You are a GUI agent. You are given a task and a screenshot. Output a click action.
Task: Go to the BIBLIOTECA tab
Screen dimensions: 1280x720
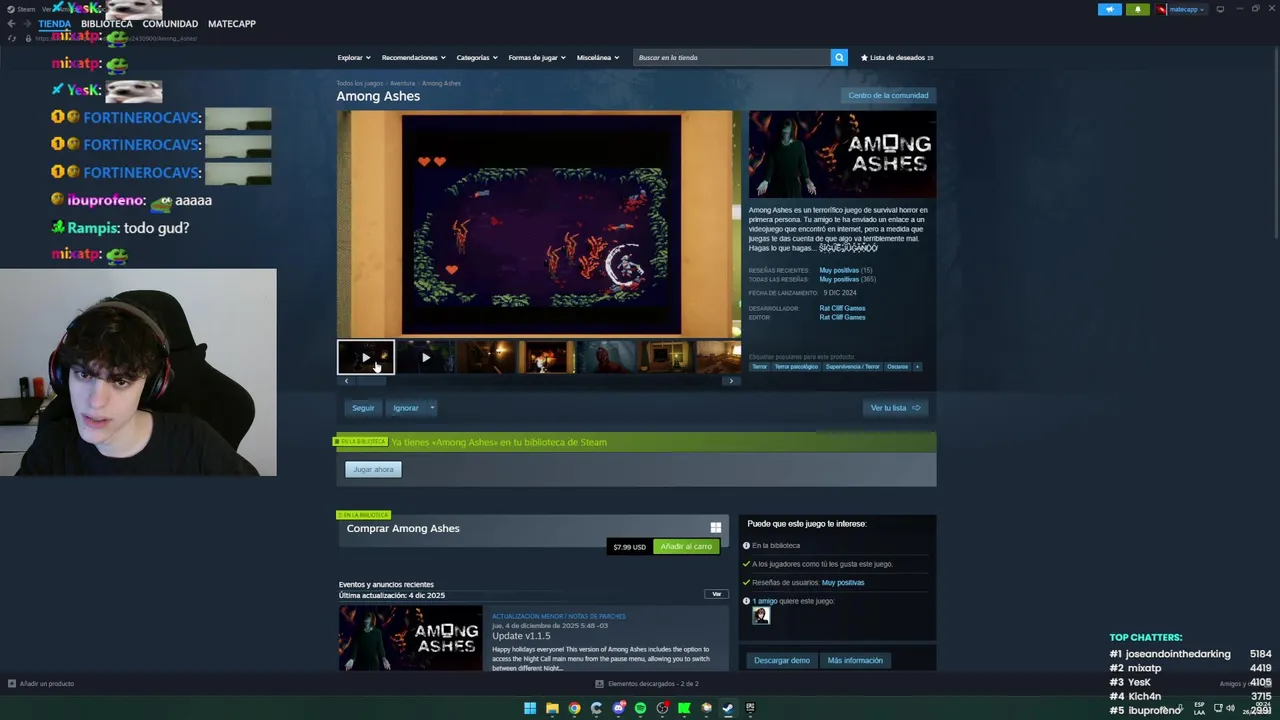(x=106, y=23)
